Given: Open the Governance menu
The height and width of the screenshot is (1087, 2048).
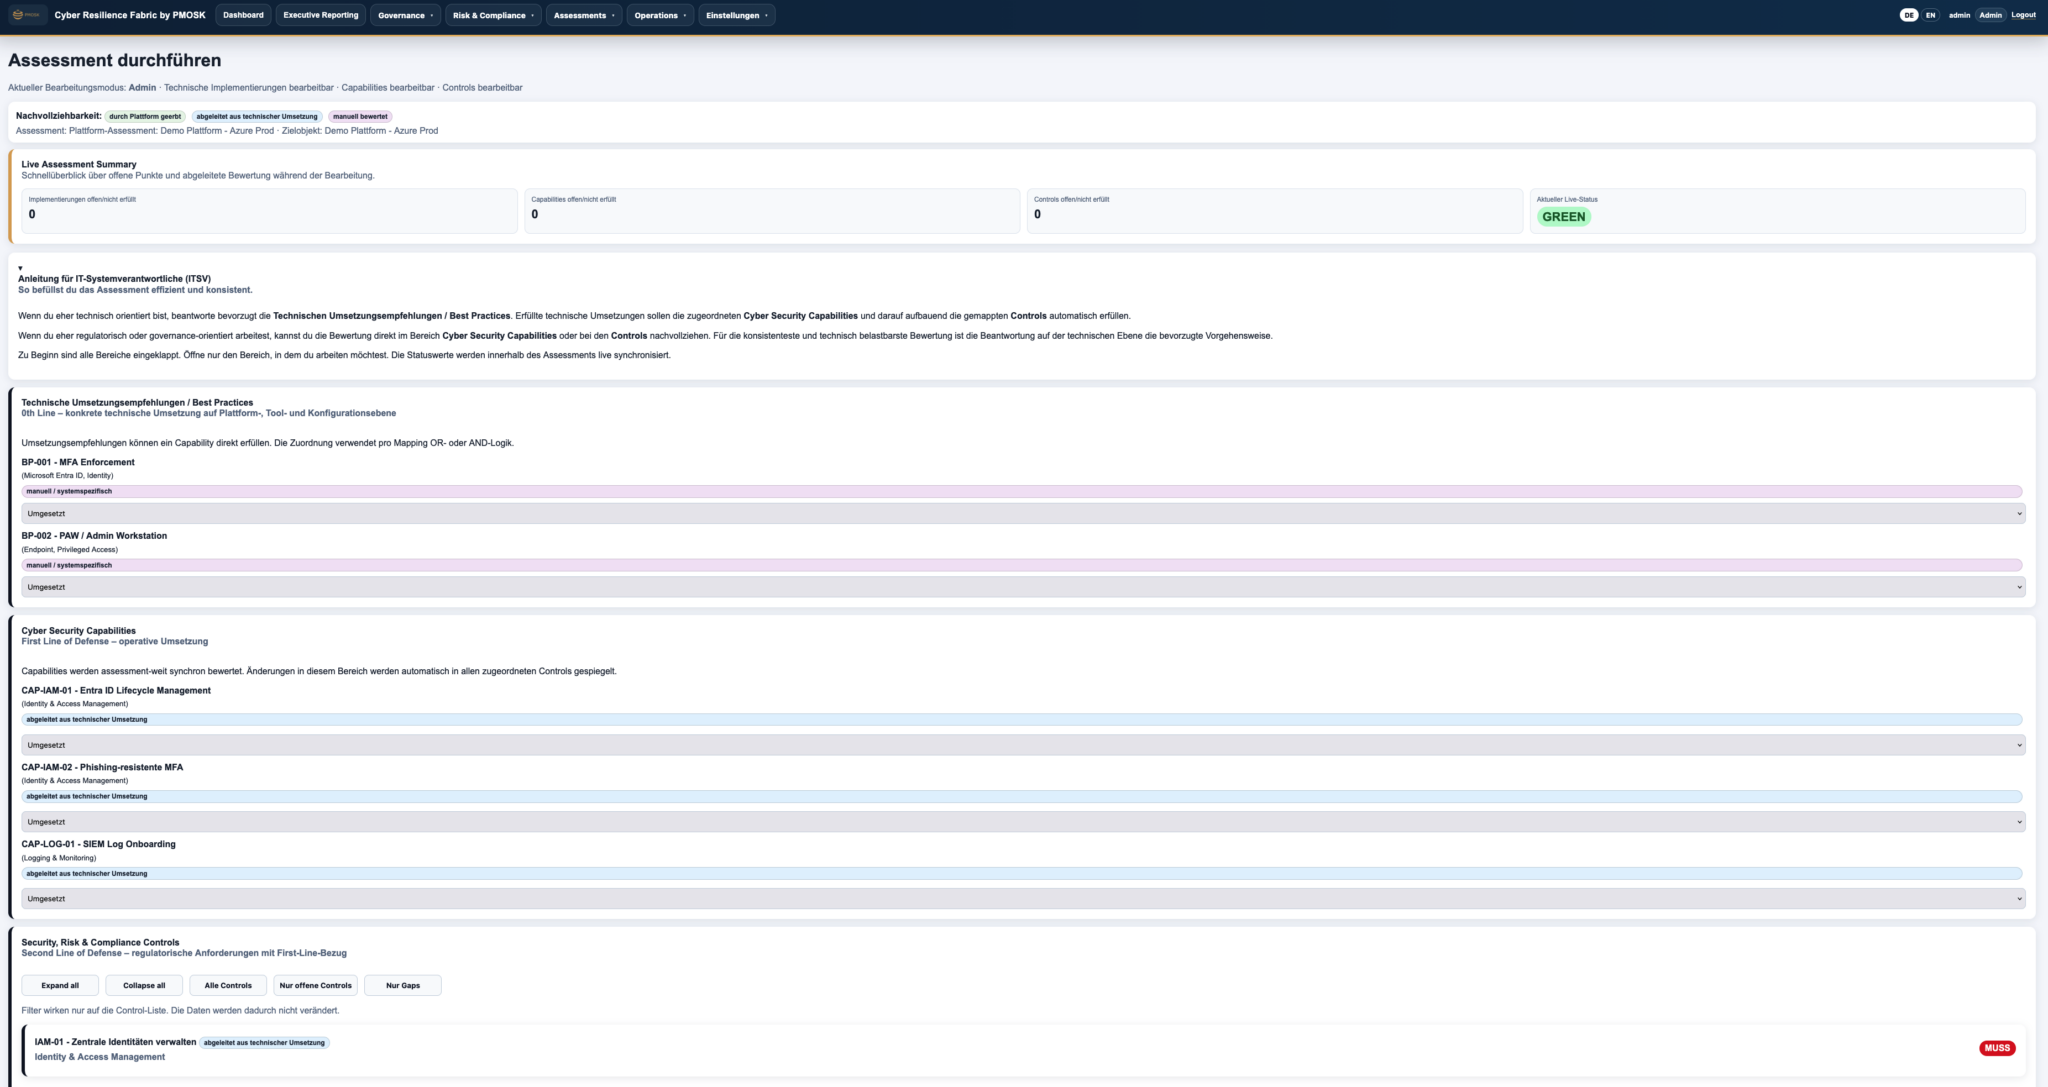Looking at the screenshot, I should click(405, 15).
